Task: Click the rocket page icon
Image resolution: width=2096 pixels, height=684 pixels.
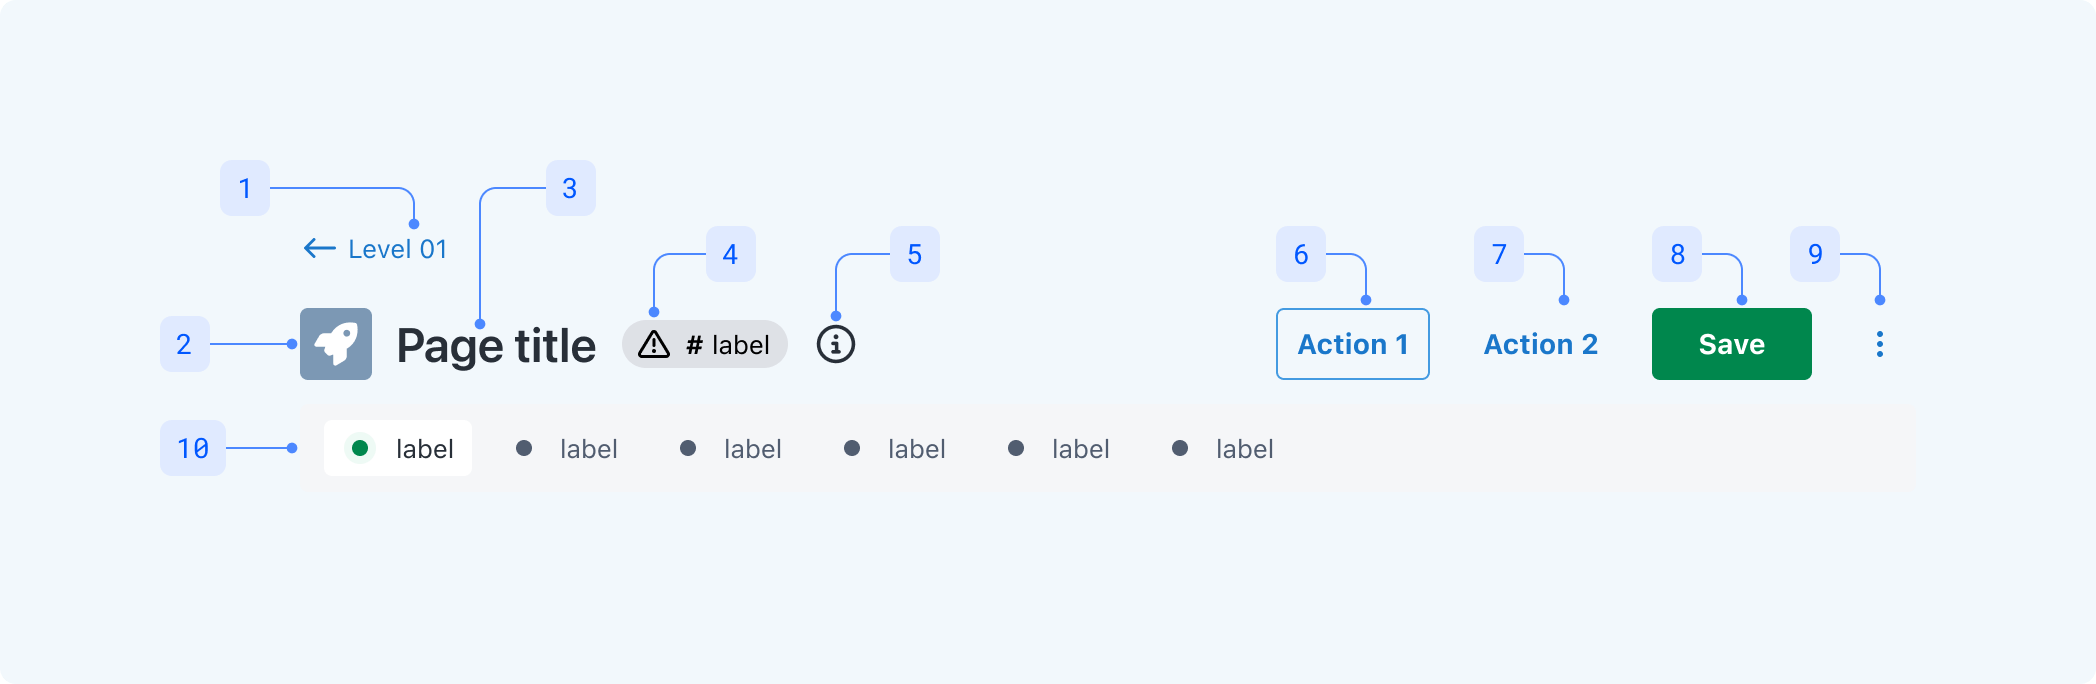Action: 336,344
